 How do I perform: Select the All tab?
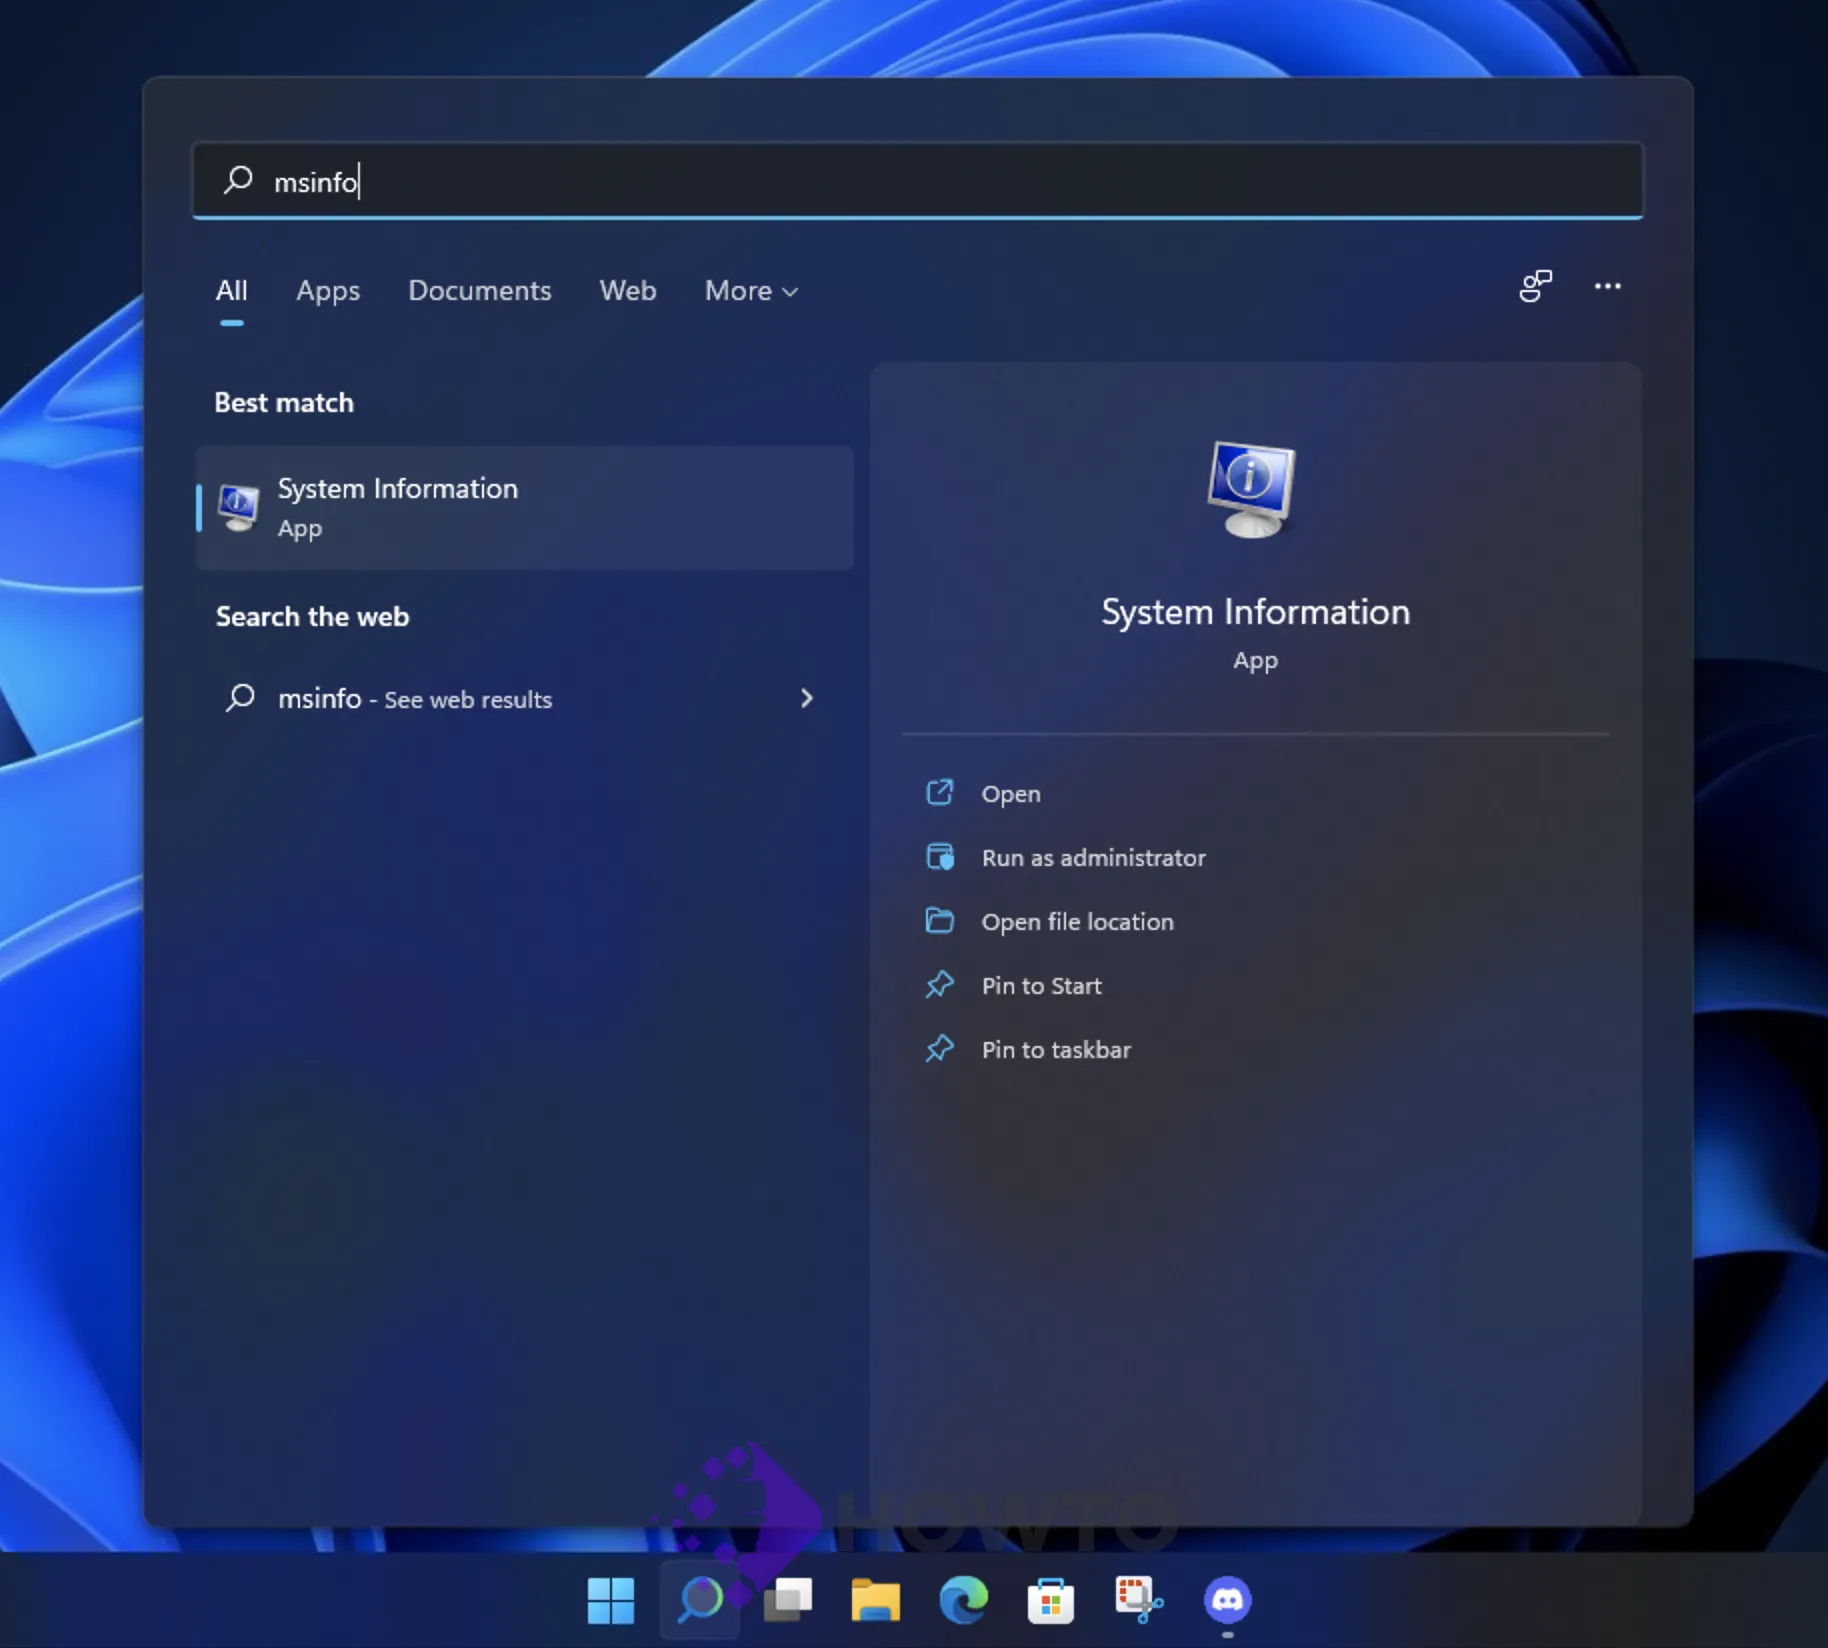point(231,291)
